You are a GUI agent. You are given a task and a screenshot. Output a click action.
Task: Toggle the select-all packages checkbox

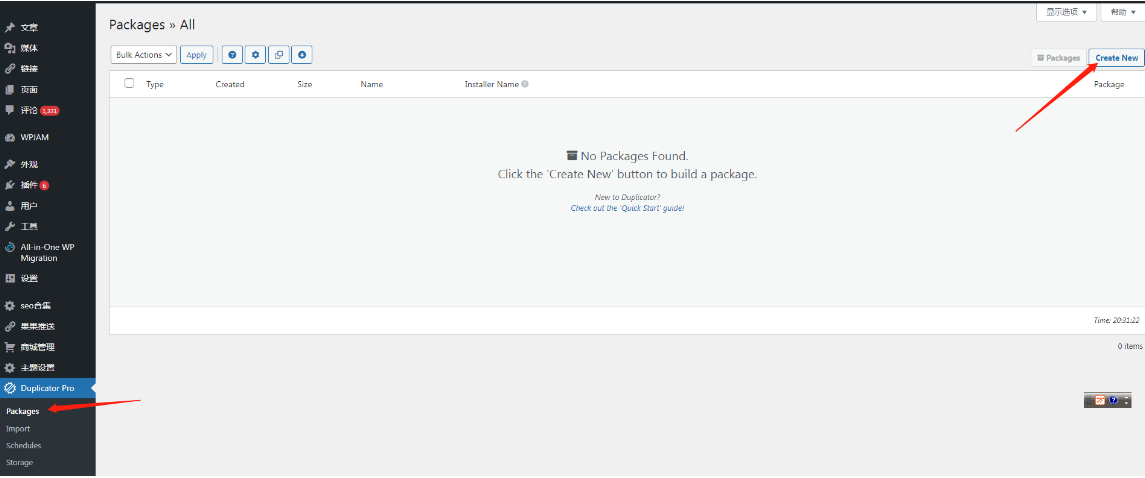pyautogui.click(x=129, y=84)
